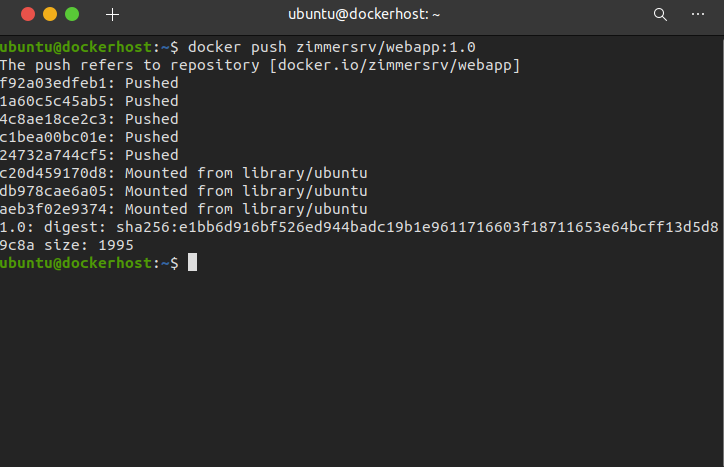Open the terminal search magnifier

(x=660, y=15)
